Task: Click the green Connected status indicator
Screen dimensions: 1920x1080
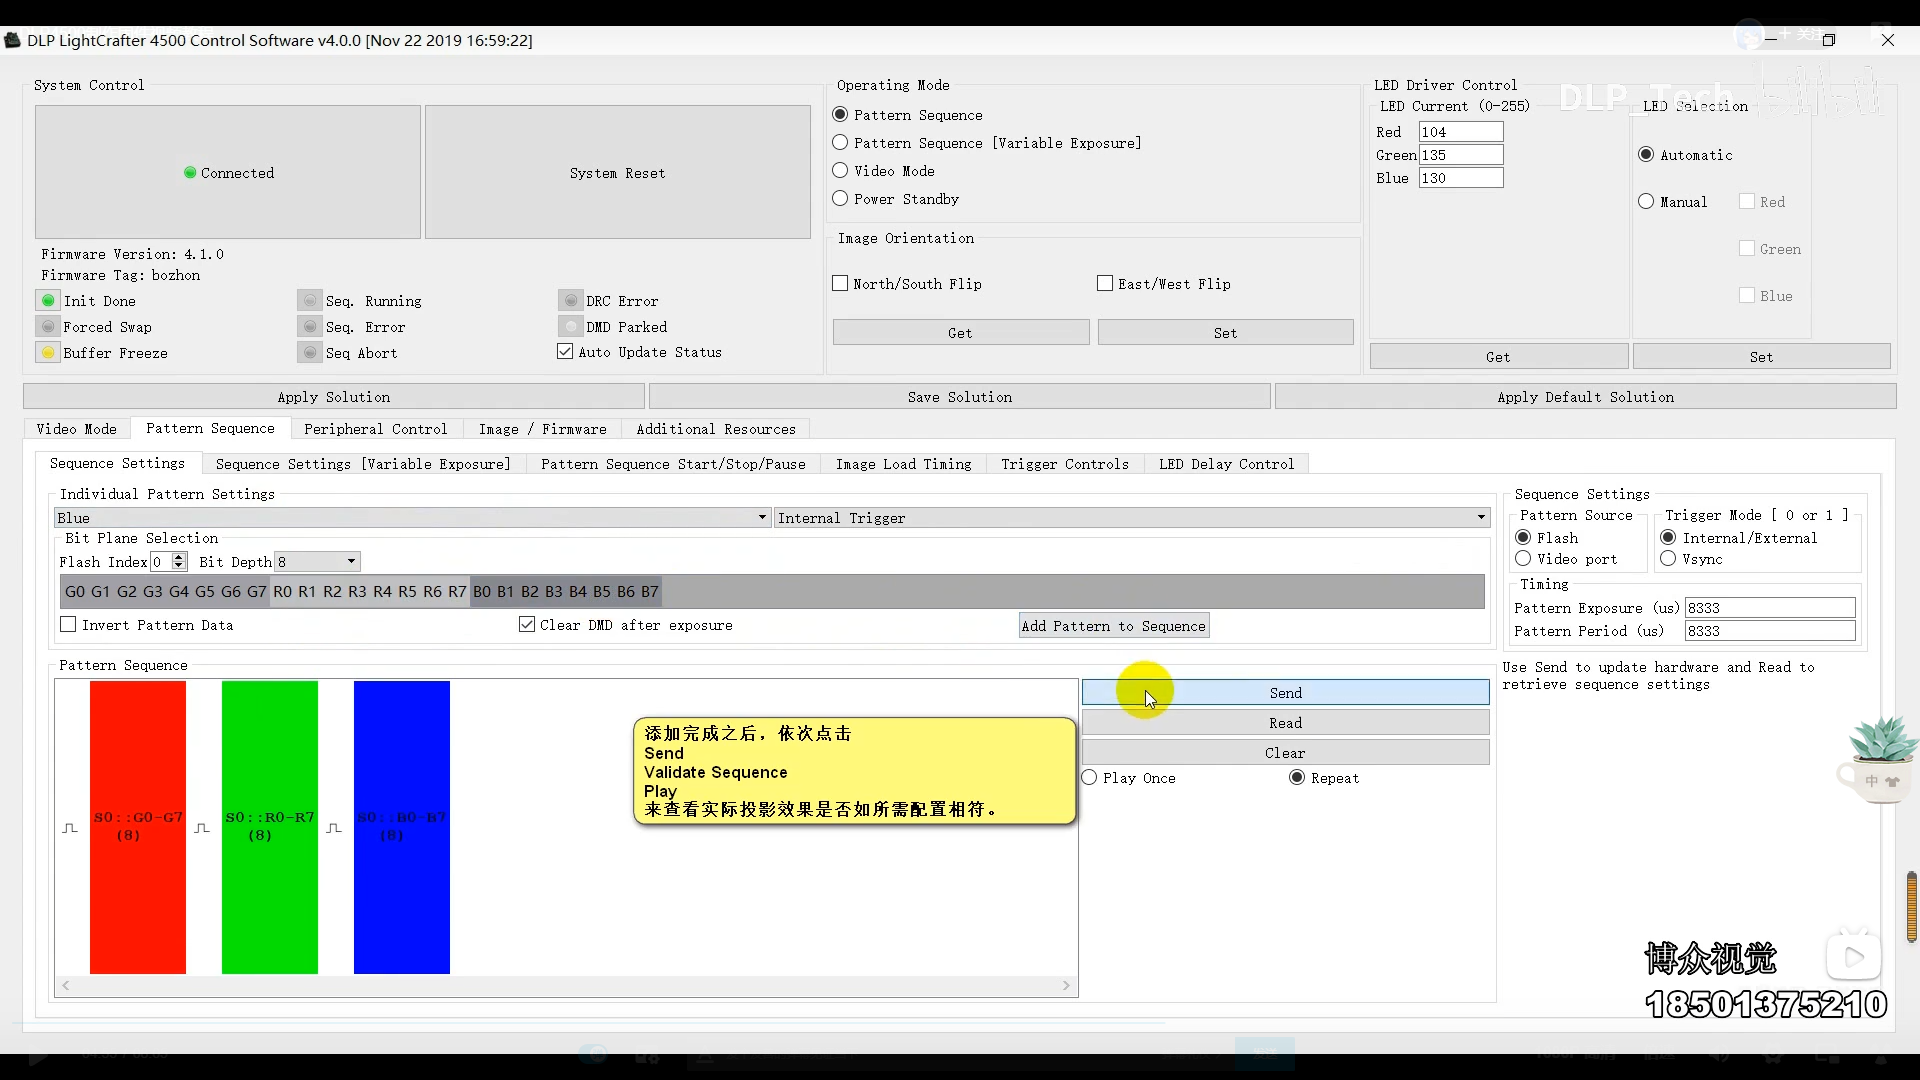Action: point(190,173)
